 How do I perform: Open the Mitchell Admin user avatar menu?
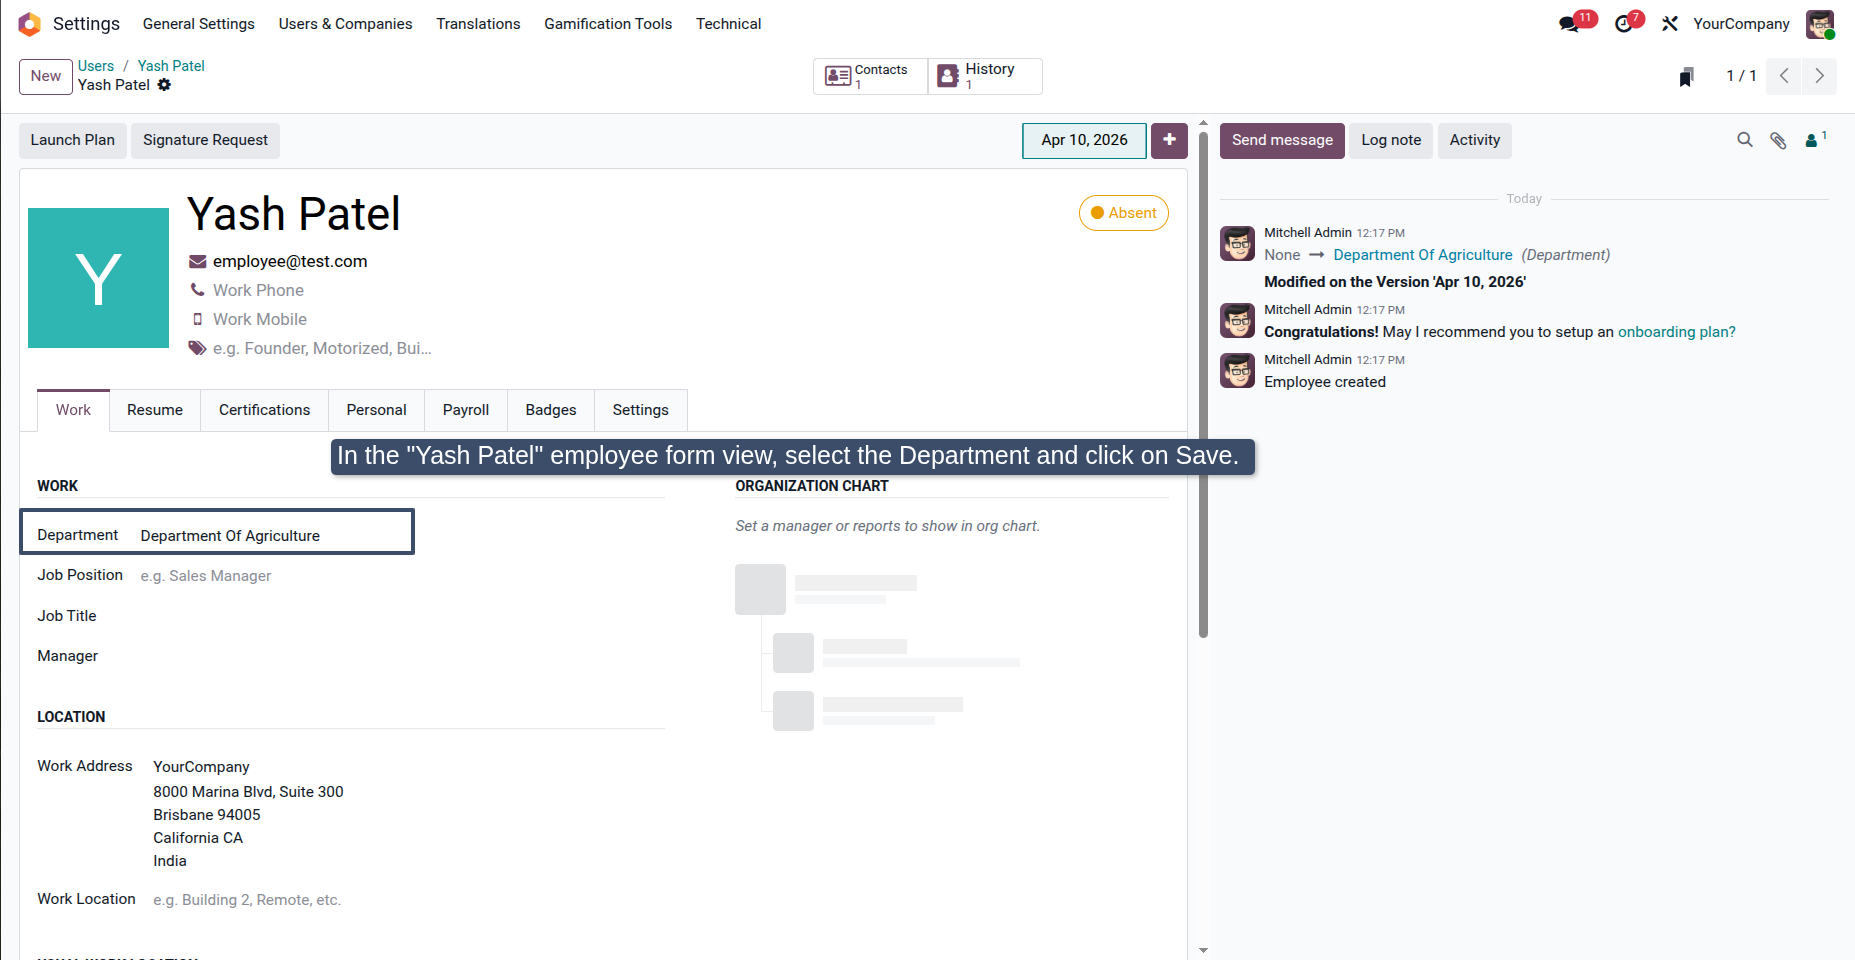1820,24
